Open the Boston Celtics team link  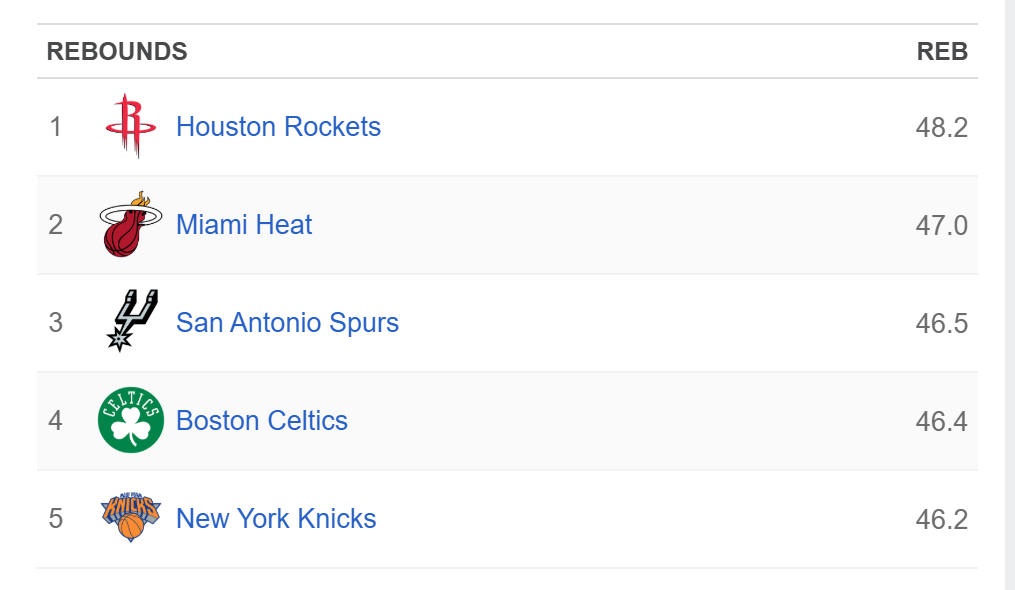coord(262,421)
